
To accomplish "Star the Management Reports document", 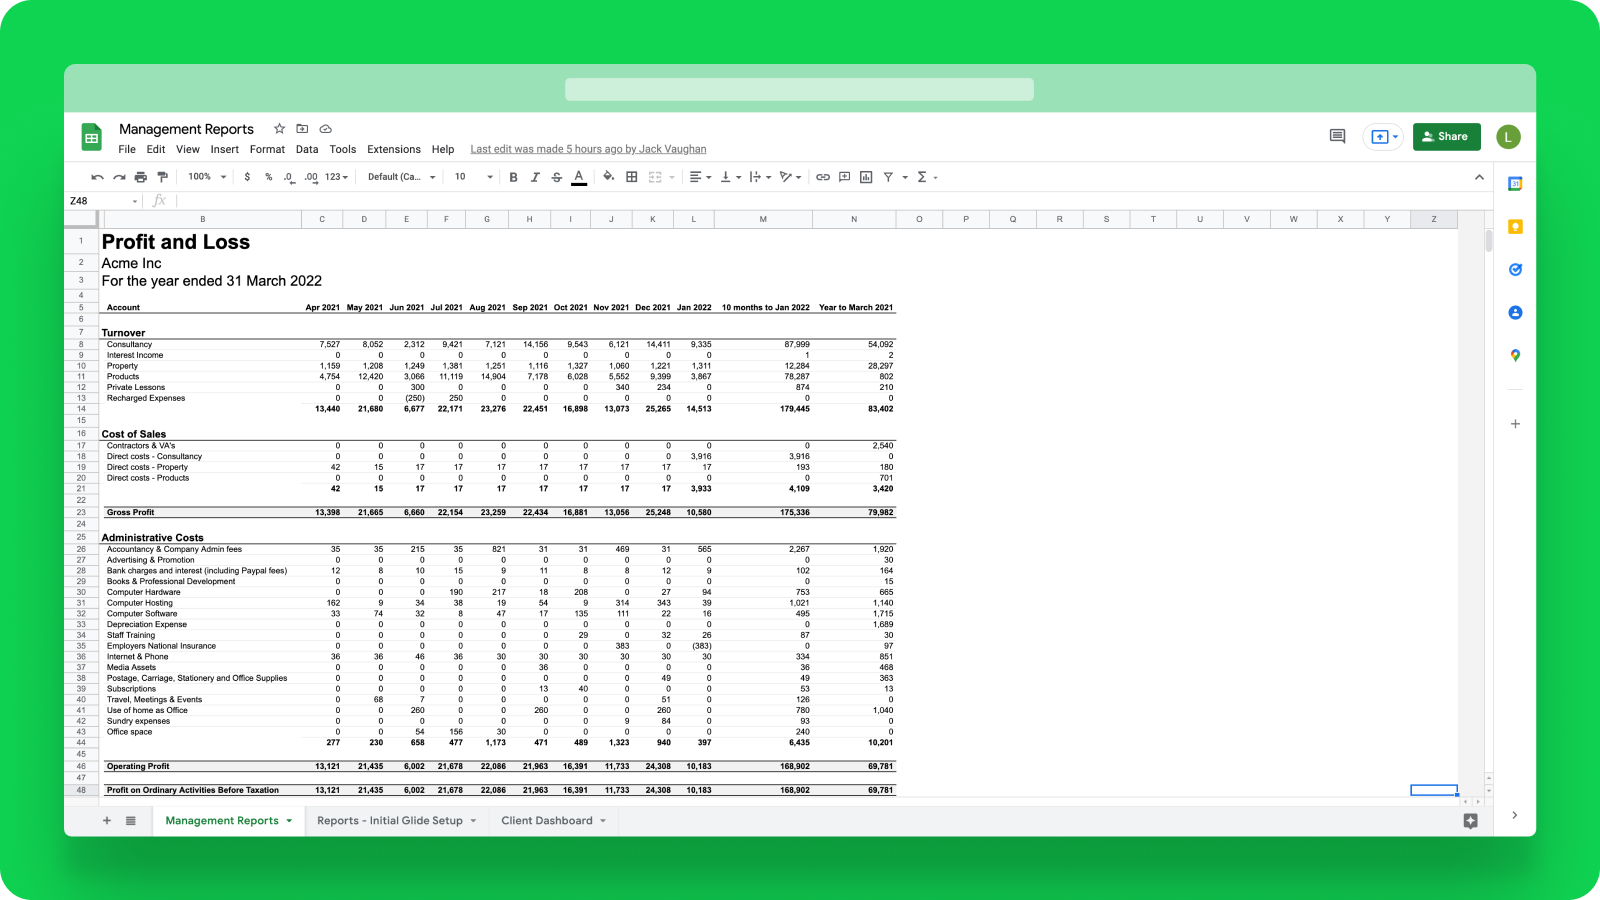I will 280,129.
